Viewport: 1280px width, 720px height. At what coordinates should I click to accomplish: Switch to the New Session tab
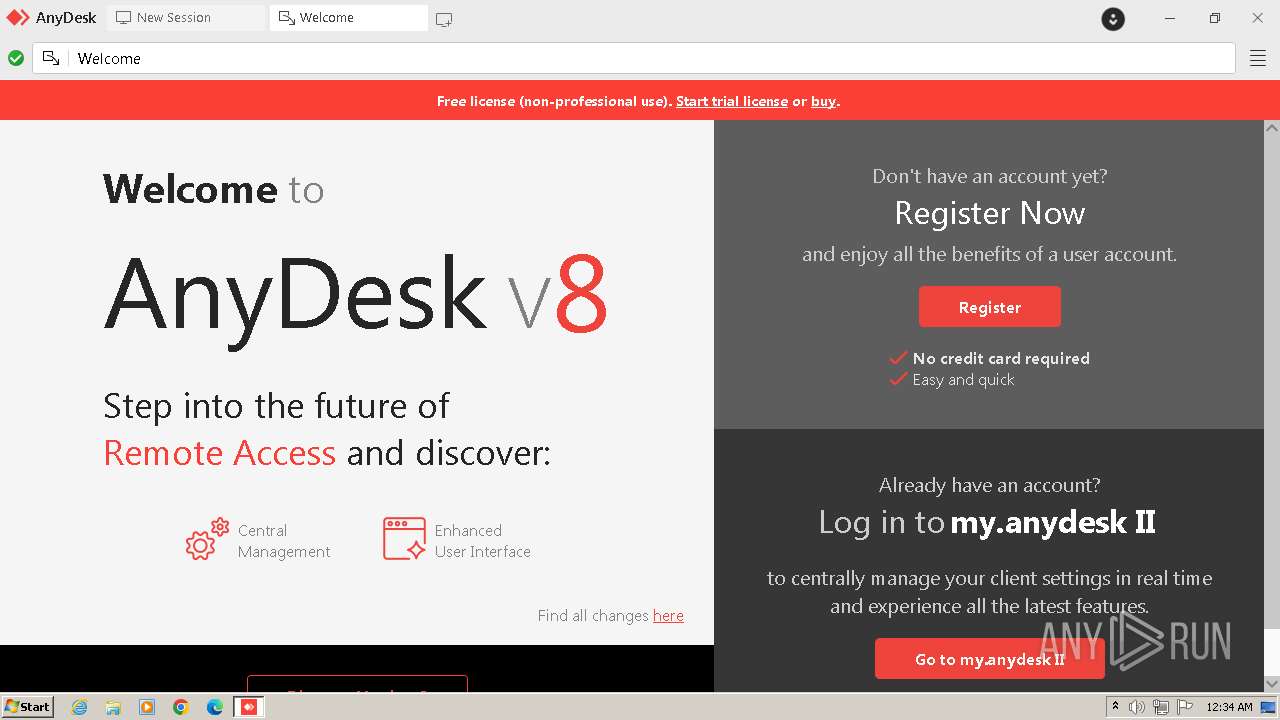[186, 18]
